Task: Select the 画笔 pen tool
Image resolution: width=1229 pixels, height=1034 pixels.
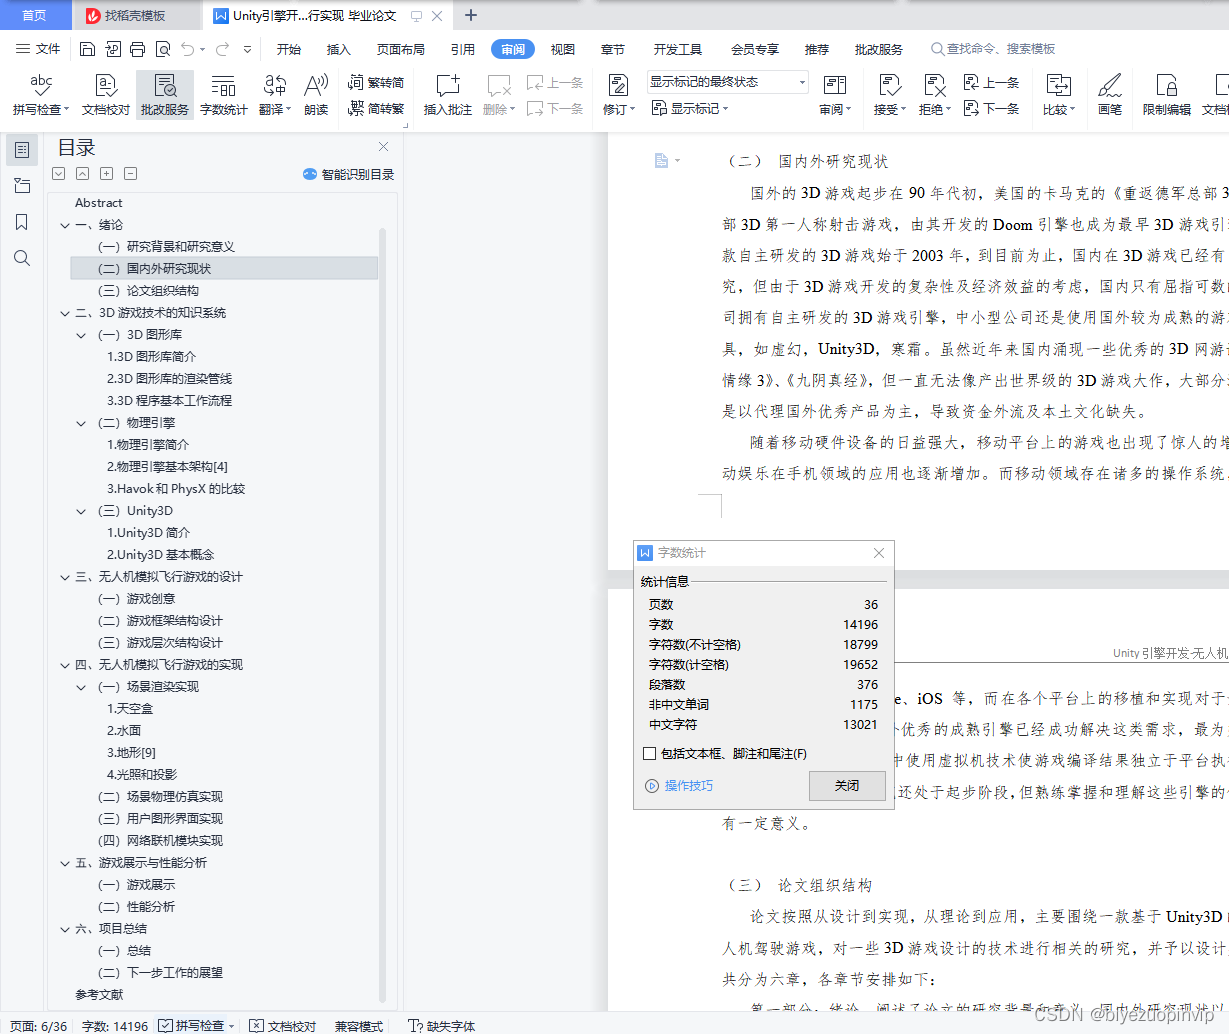Action: [x=1110, y=95]
